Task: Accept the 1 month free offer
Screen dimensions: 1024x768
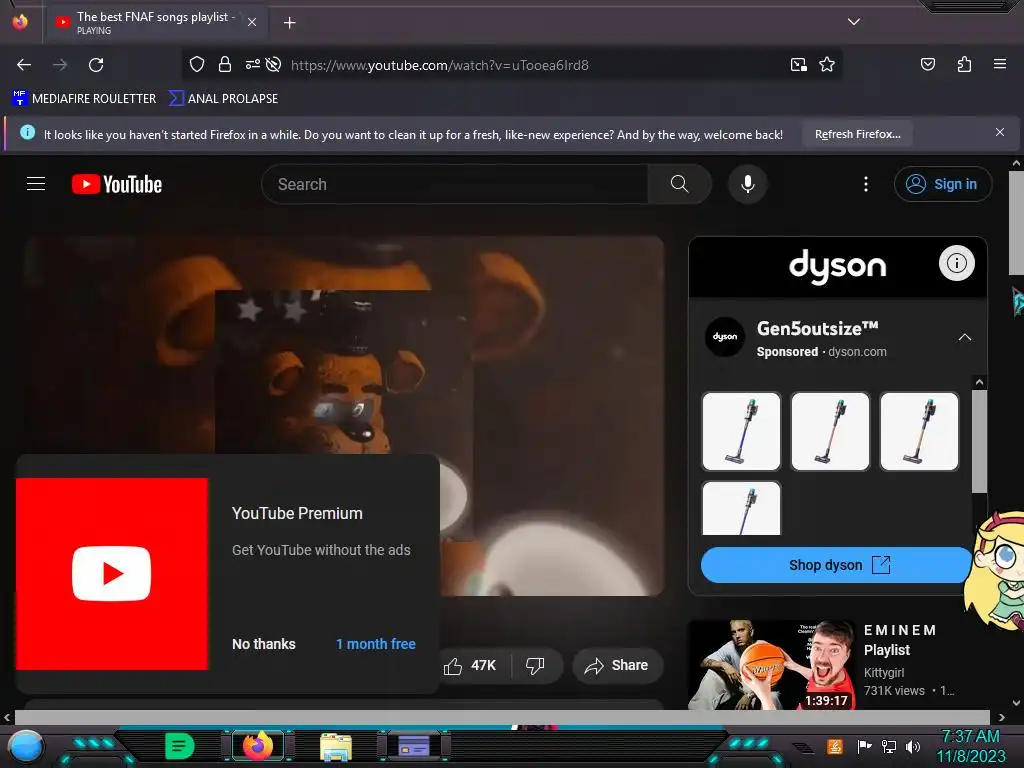Action: (376, 644)
